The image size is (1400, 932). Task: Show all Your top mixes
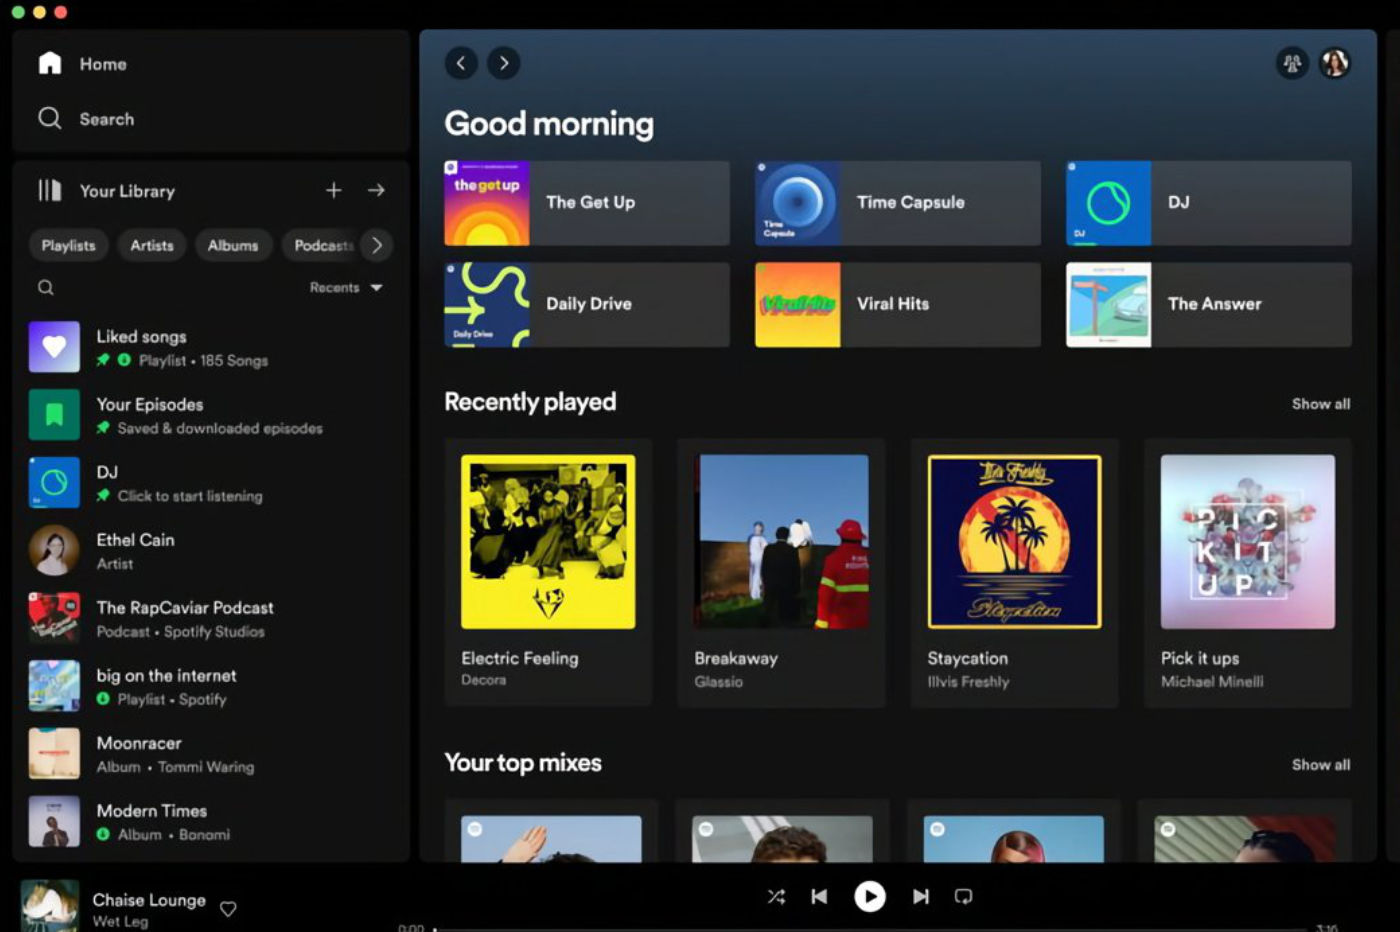1321,765
